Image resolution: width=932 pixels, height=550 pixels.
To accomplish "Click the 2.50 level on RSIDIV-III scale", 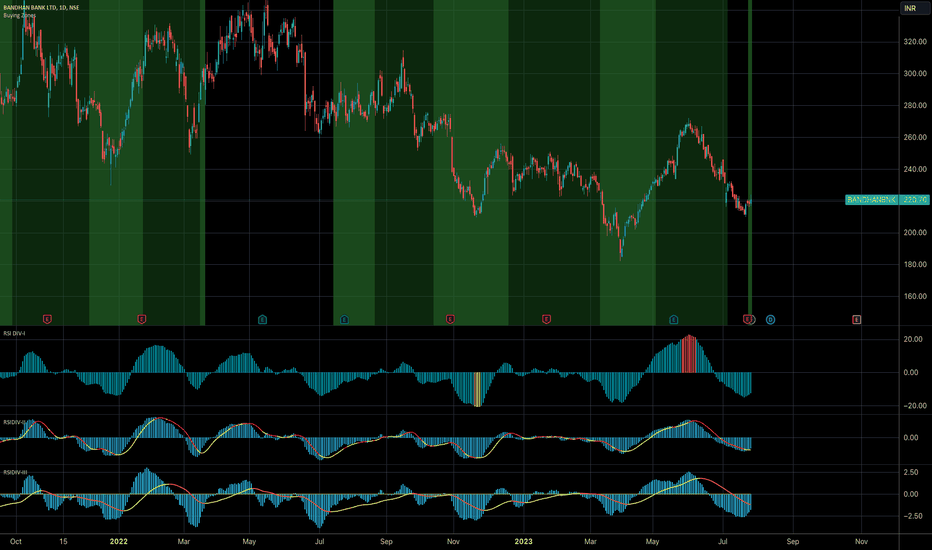I will 911,472.
